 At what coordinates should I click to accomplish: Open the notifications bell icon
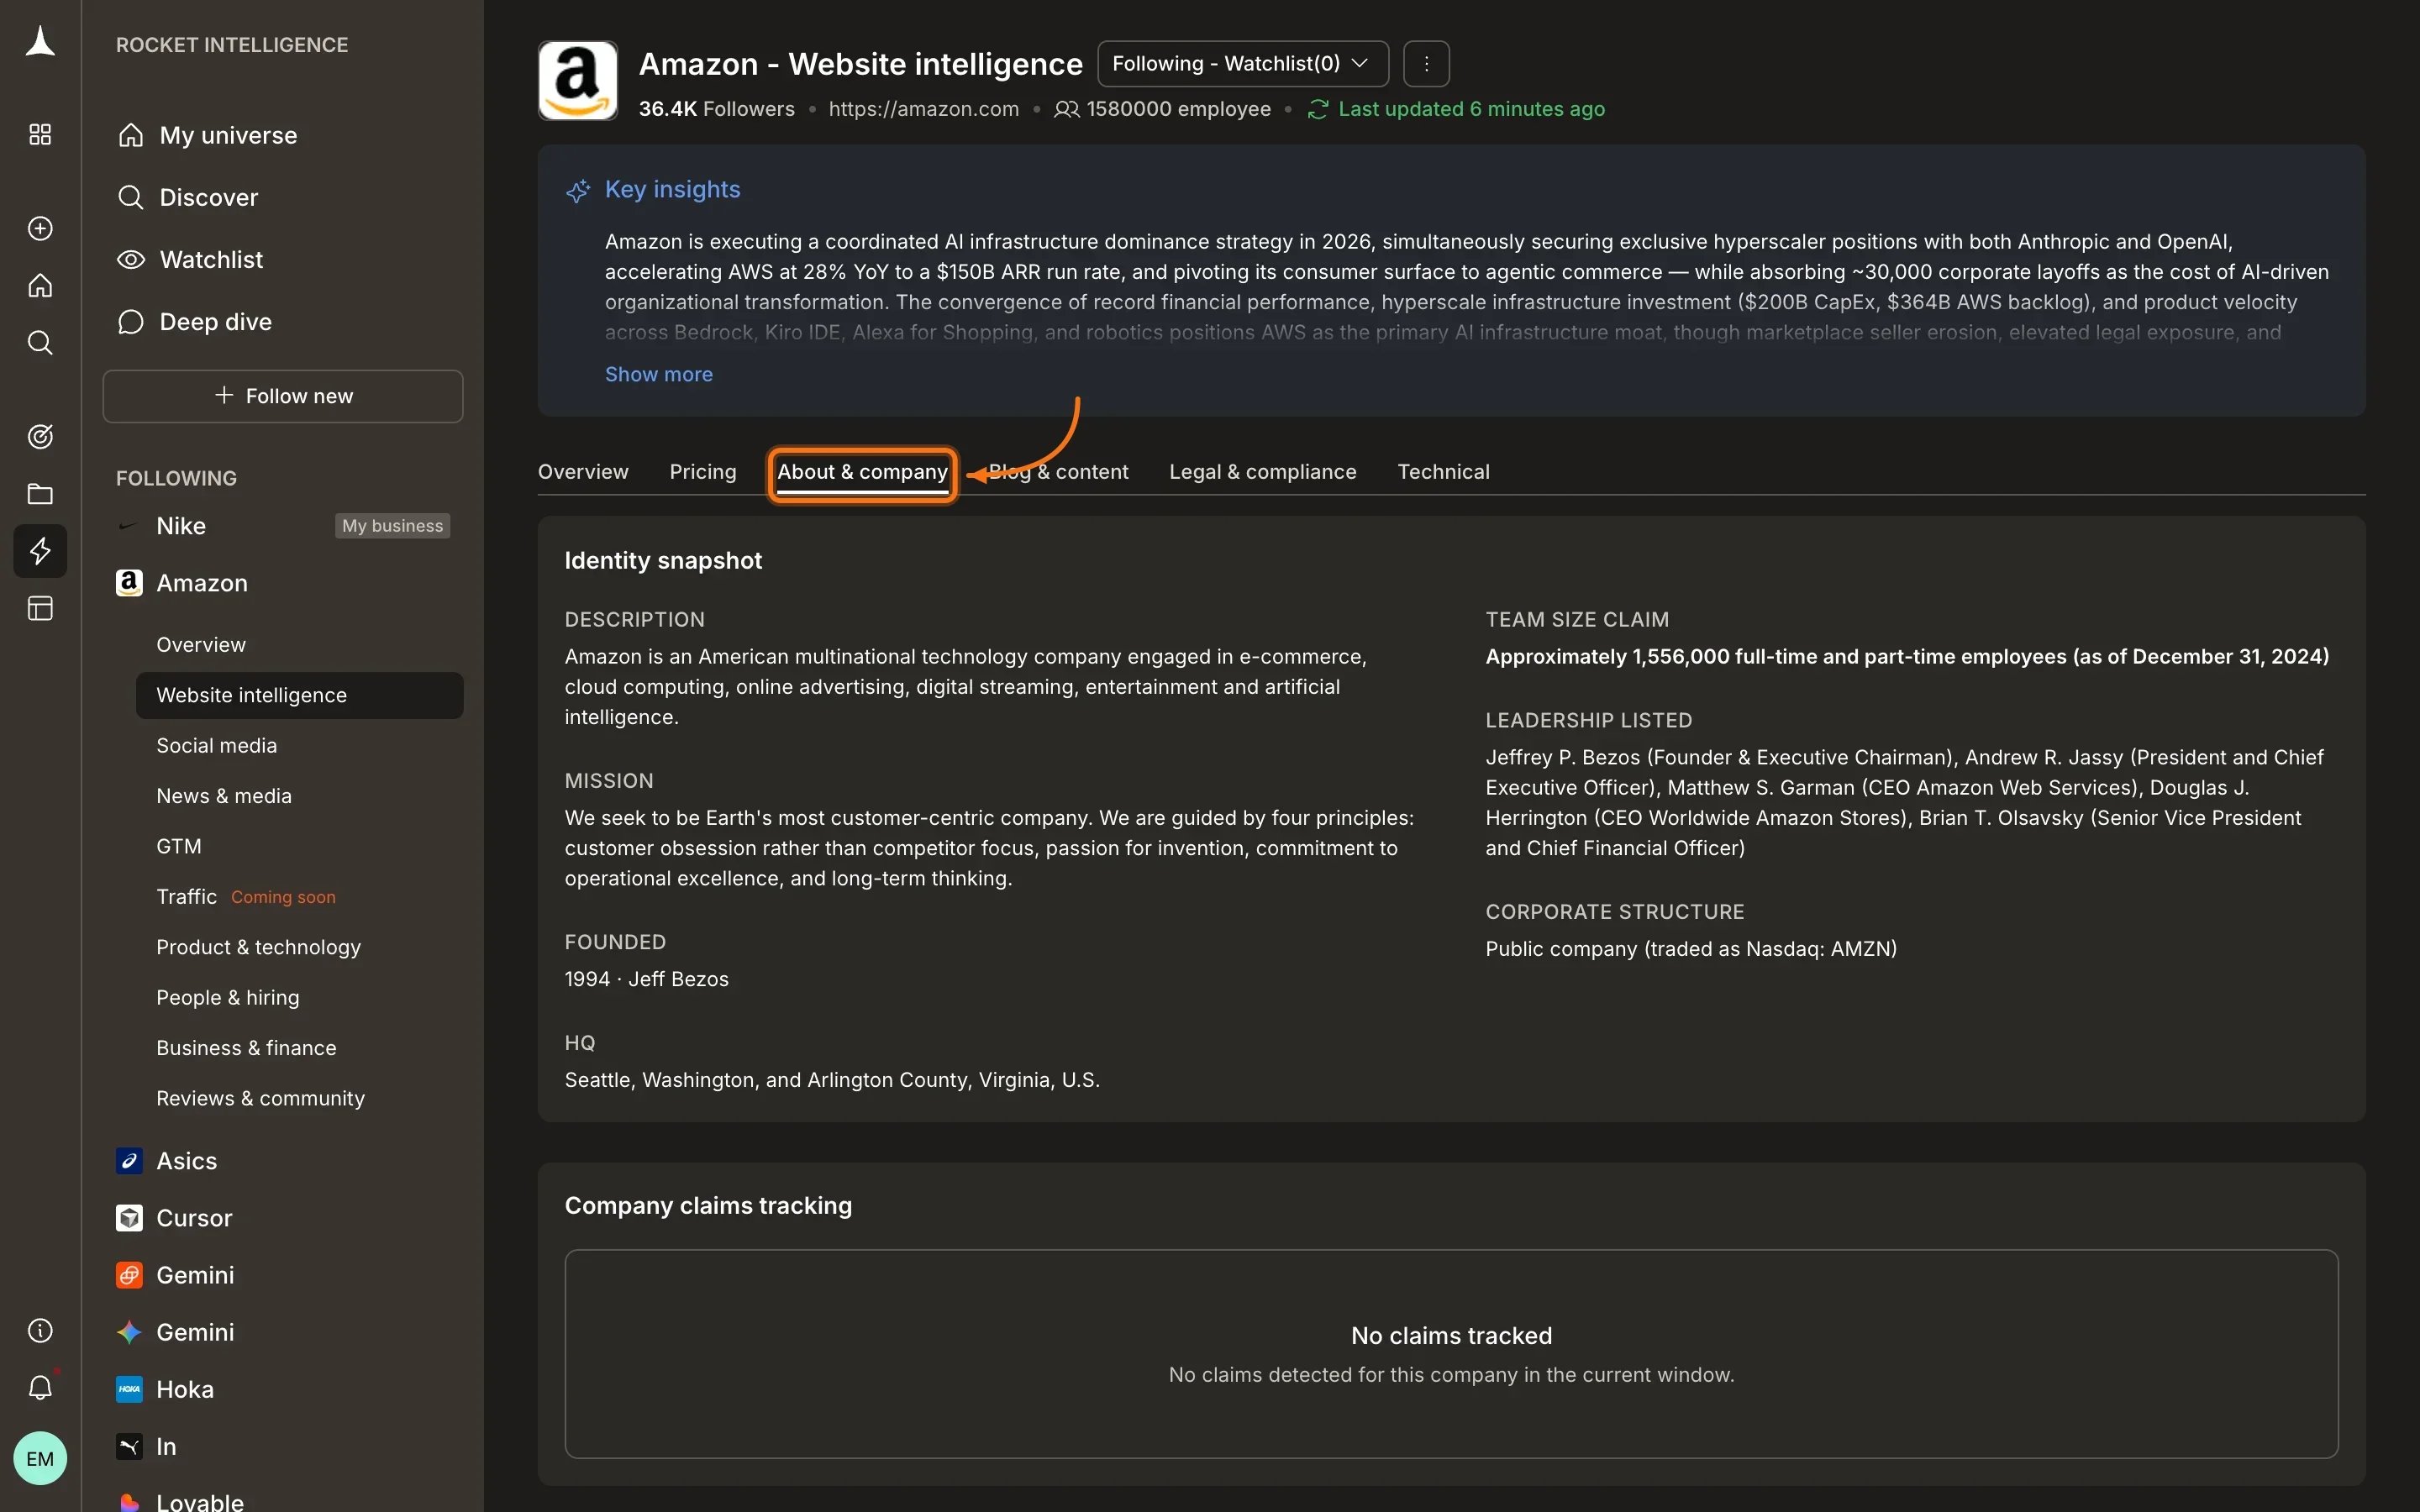(x=40, y=1387)
